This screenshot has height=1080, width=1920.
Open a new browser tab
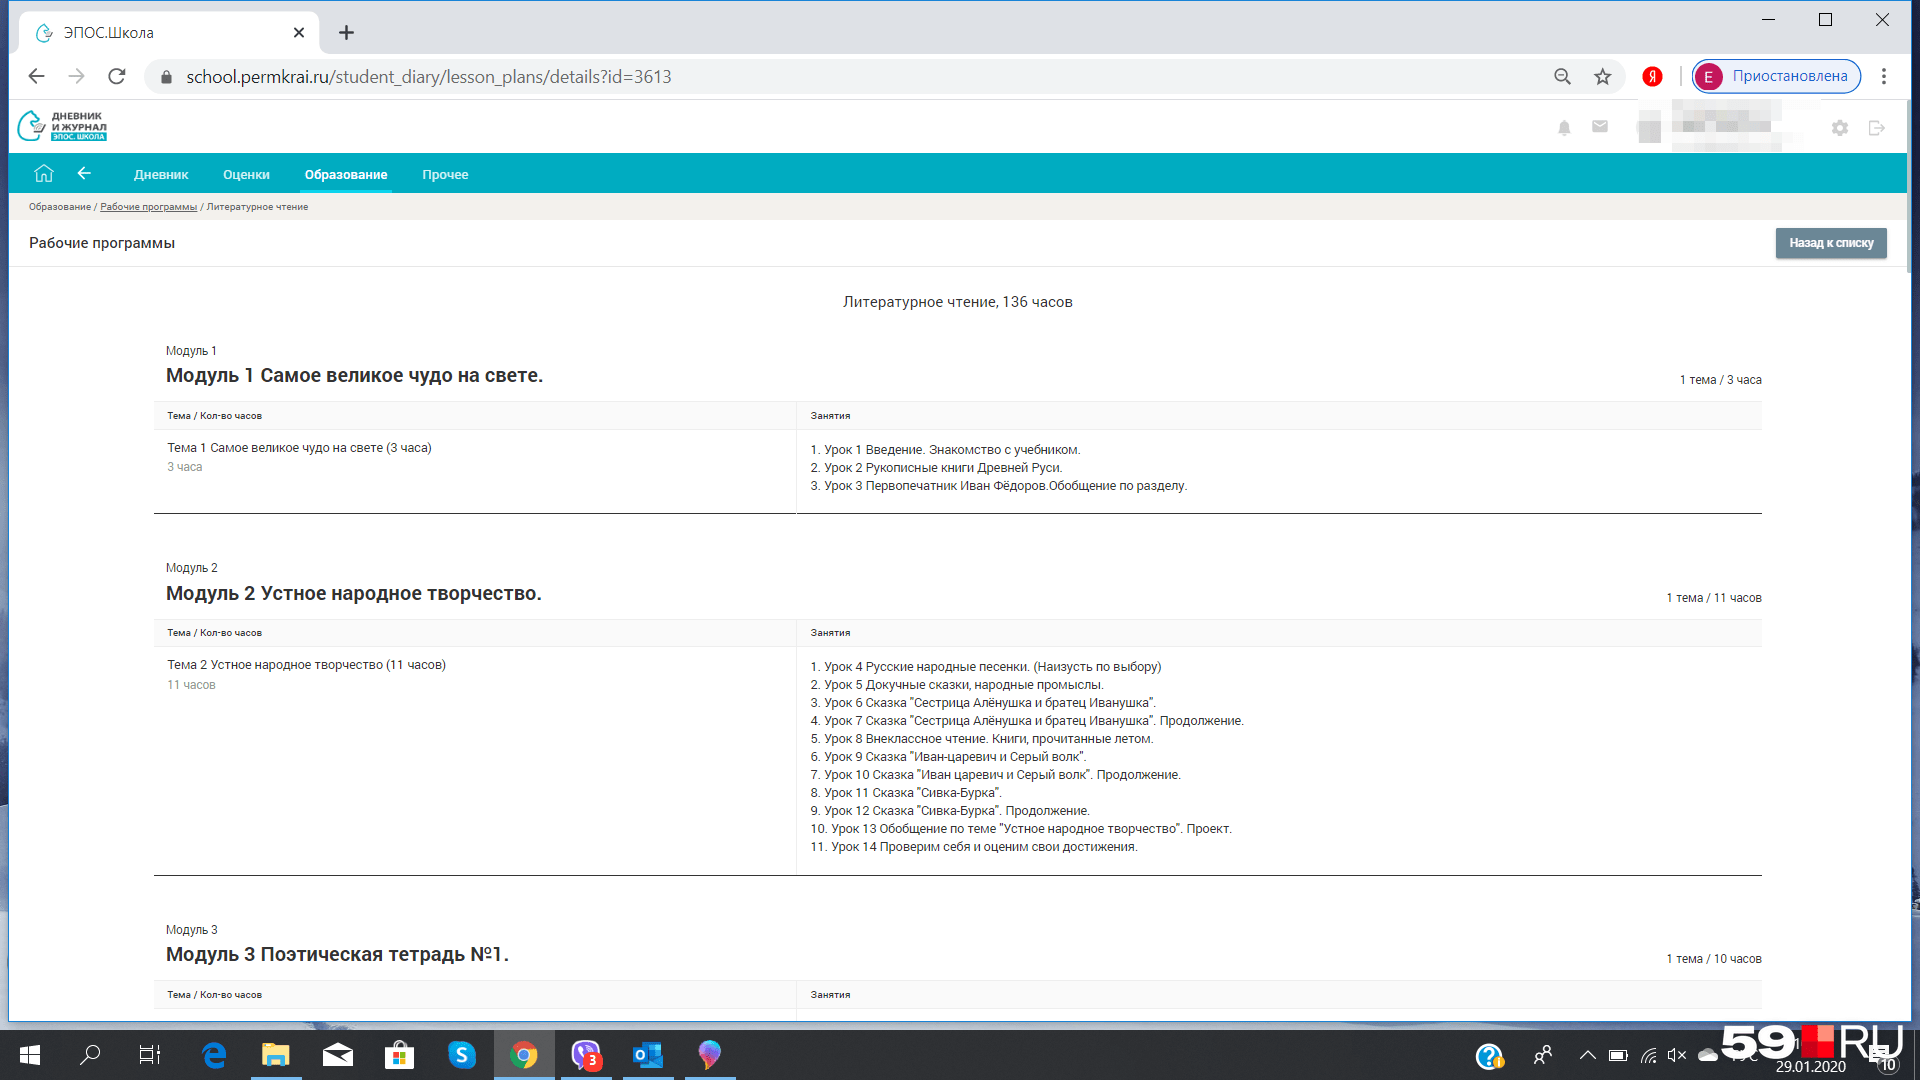346,33
